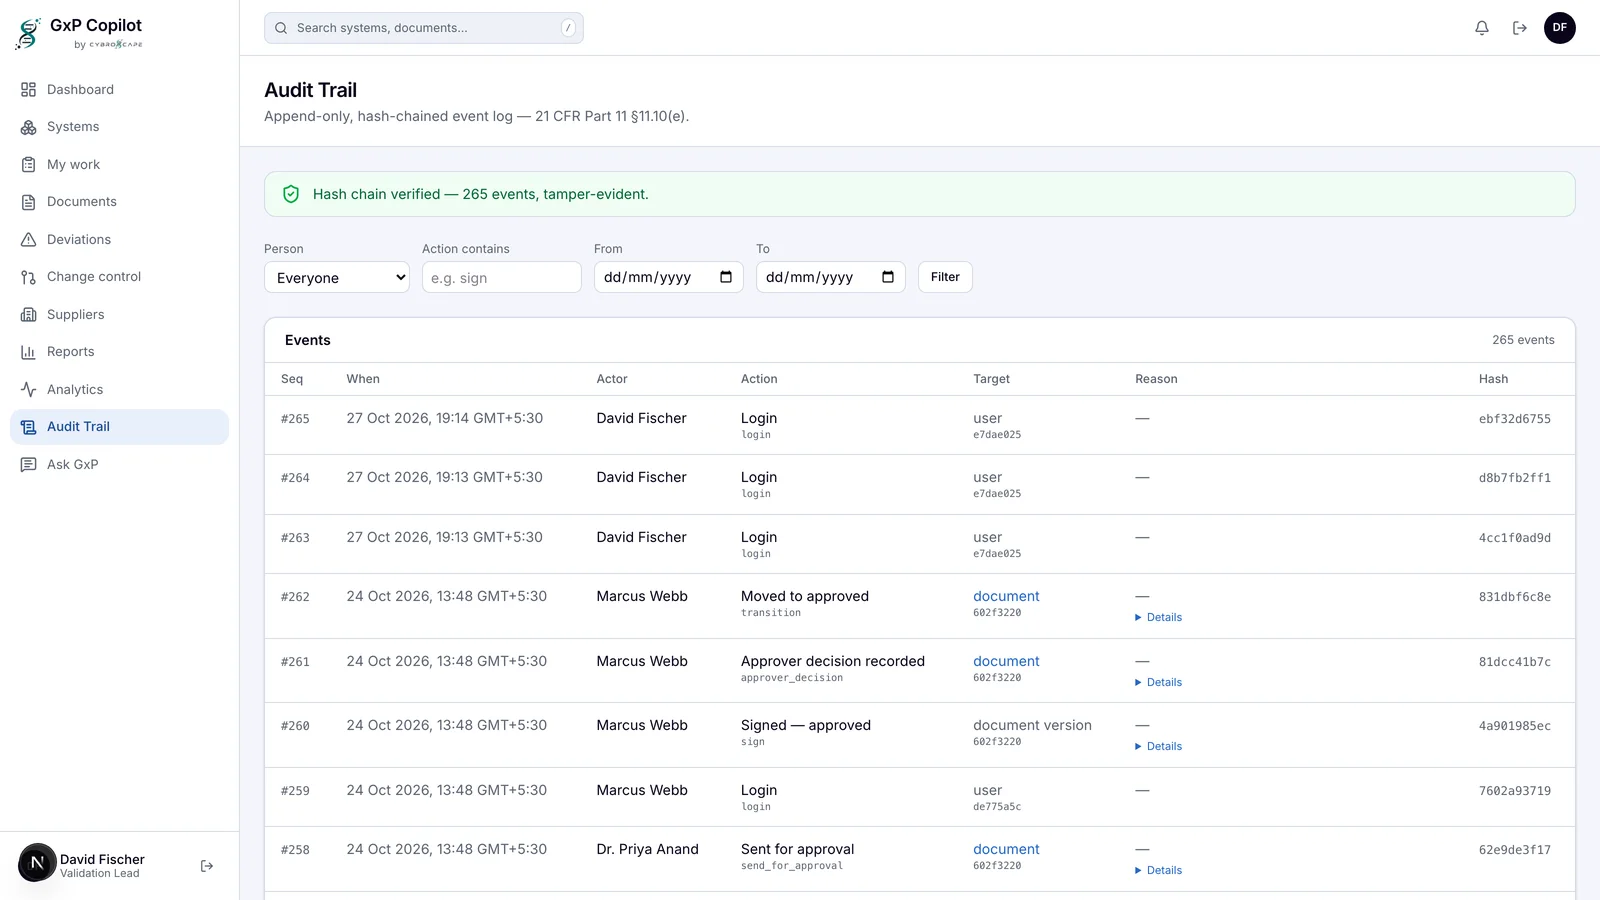The width and height of the screenshot is (1600, 900).
Task: Open document link for event #262
Action: point(1006,596)
